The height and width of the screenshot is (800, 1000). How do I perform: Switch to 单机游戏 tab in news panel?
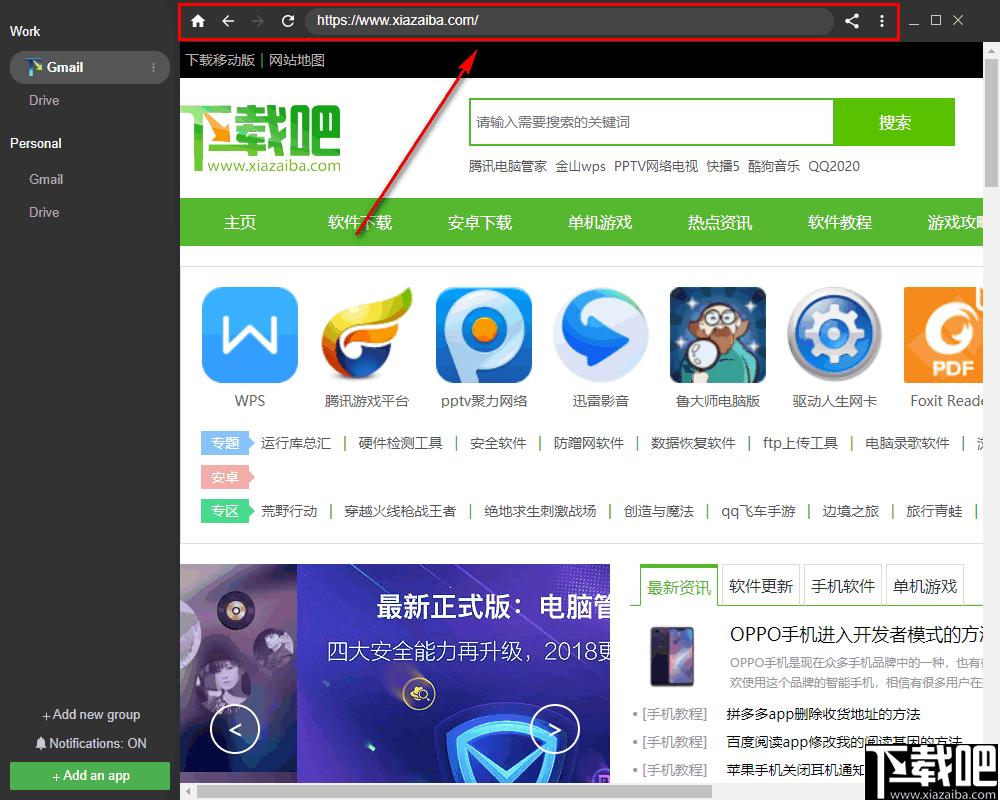click(925, 586)
